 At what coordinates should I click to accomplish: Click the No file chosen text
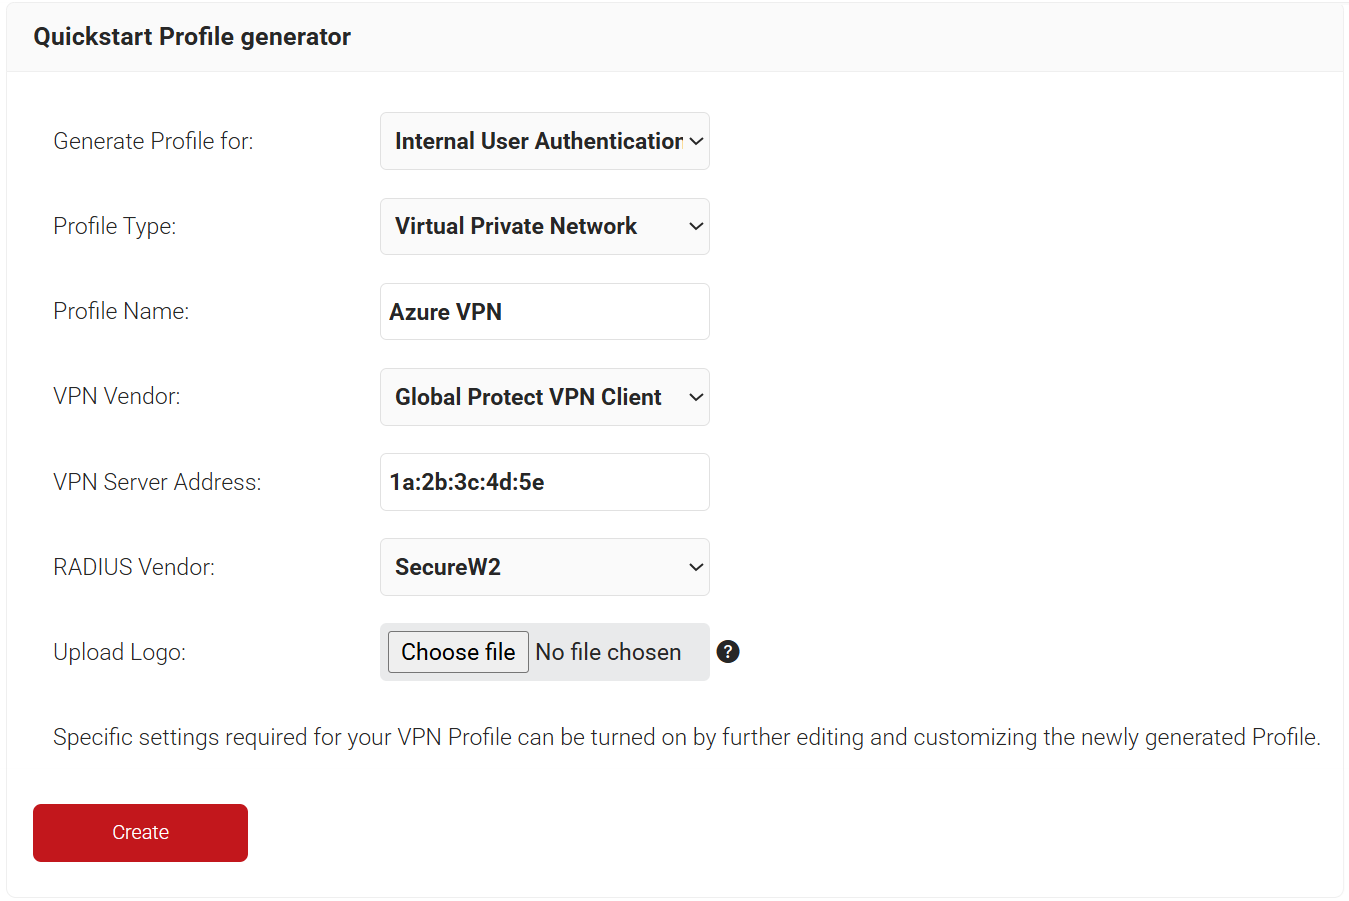coord(608,652)
